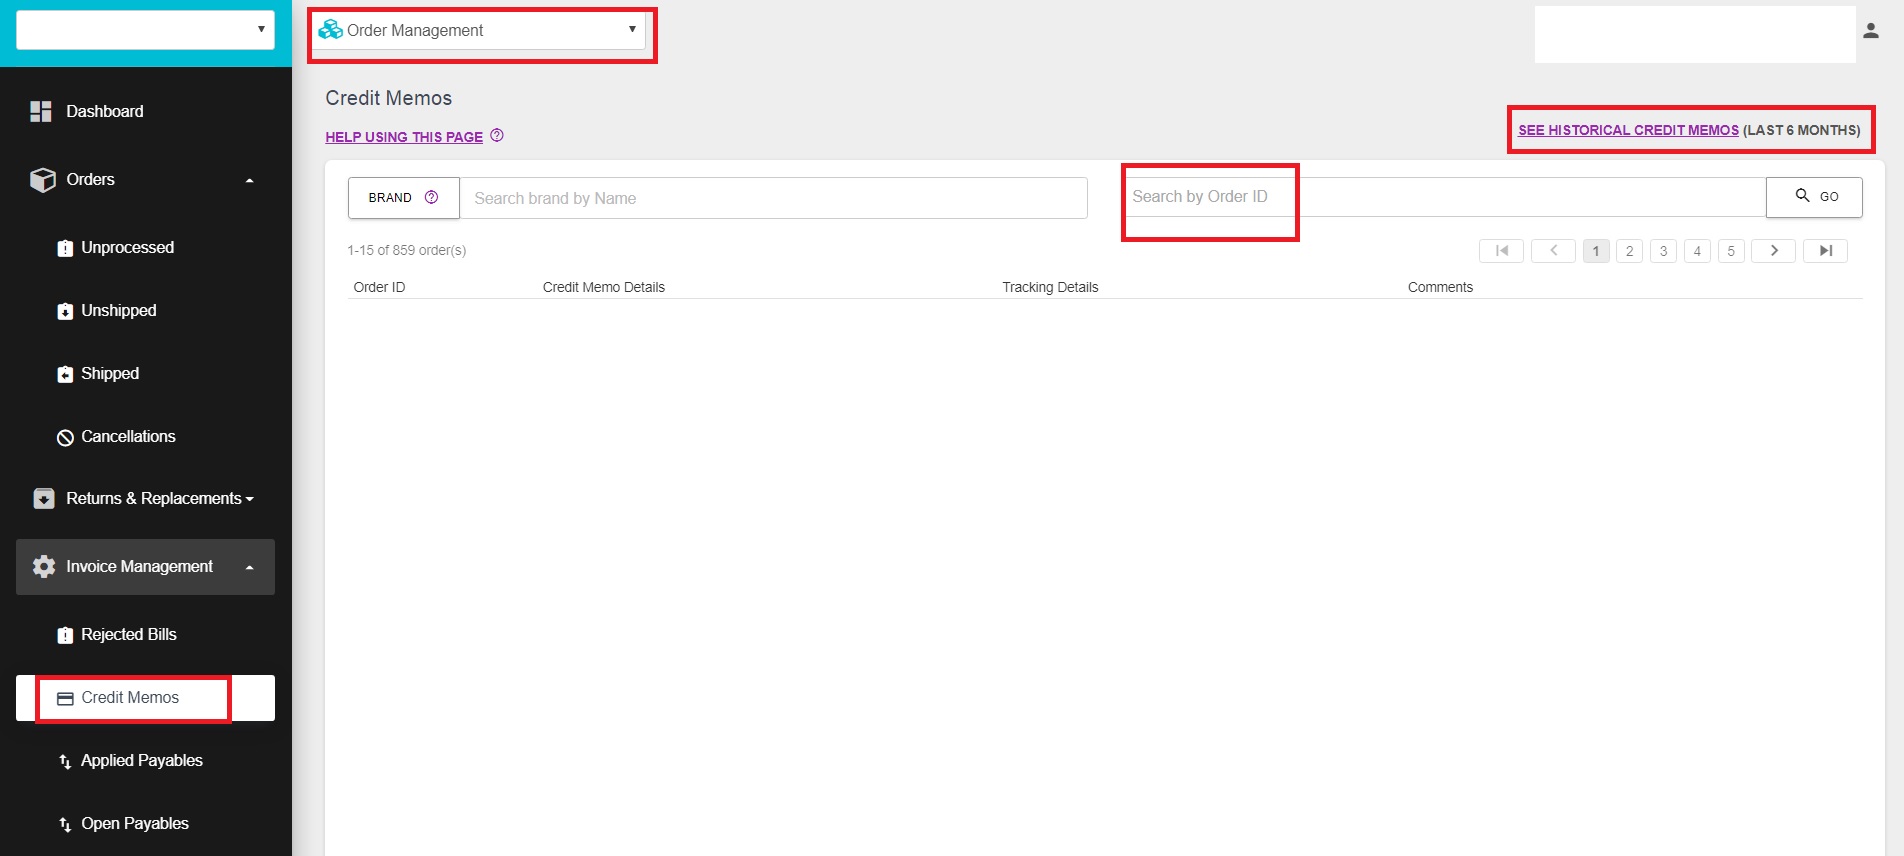Collapse the Orders section arrow
The image size is (1904, 856).
249,181
